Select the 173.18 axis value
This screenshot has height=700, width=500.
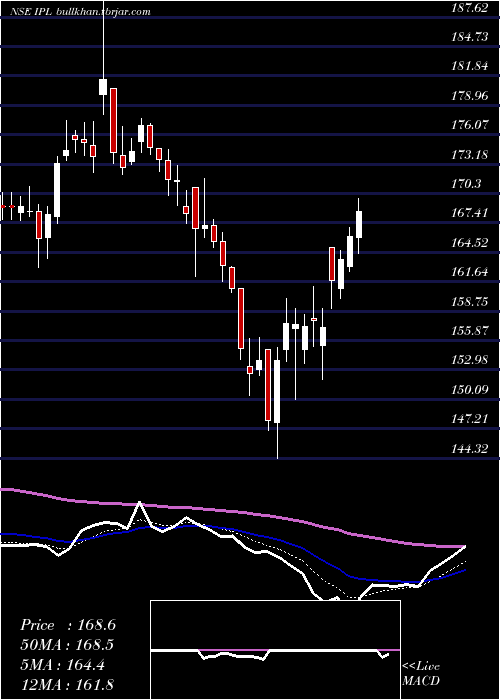470,155
